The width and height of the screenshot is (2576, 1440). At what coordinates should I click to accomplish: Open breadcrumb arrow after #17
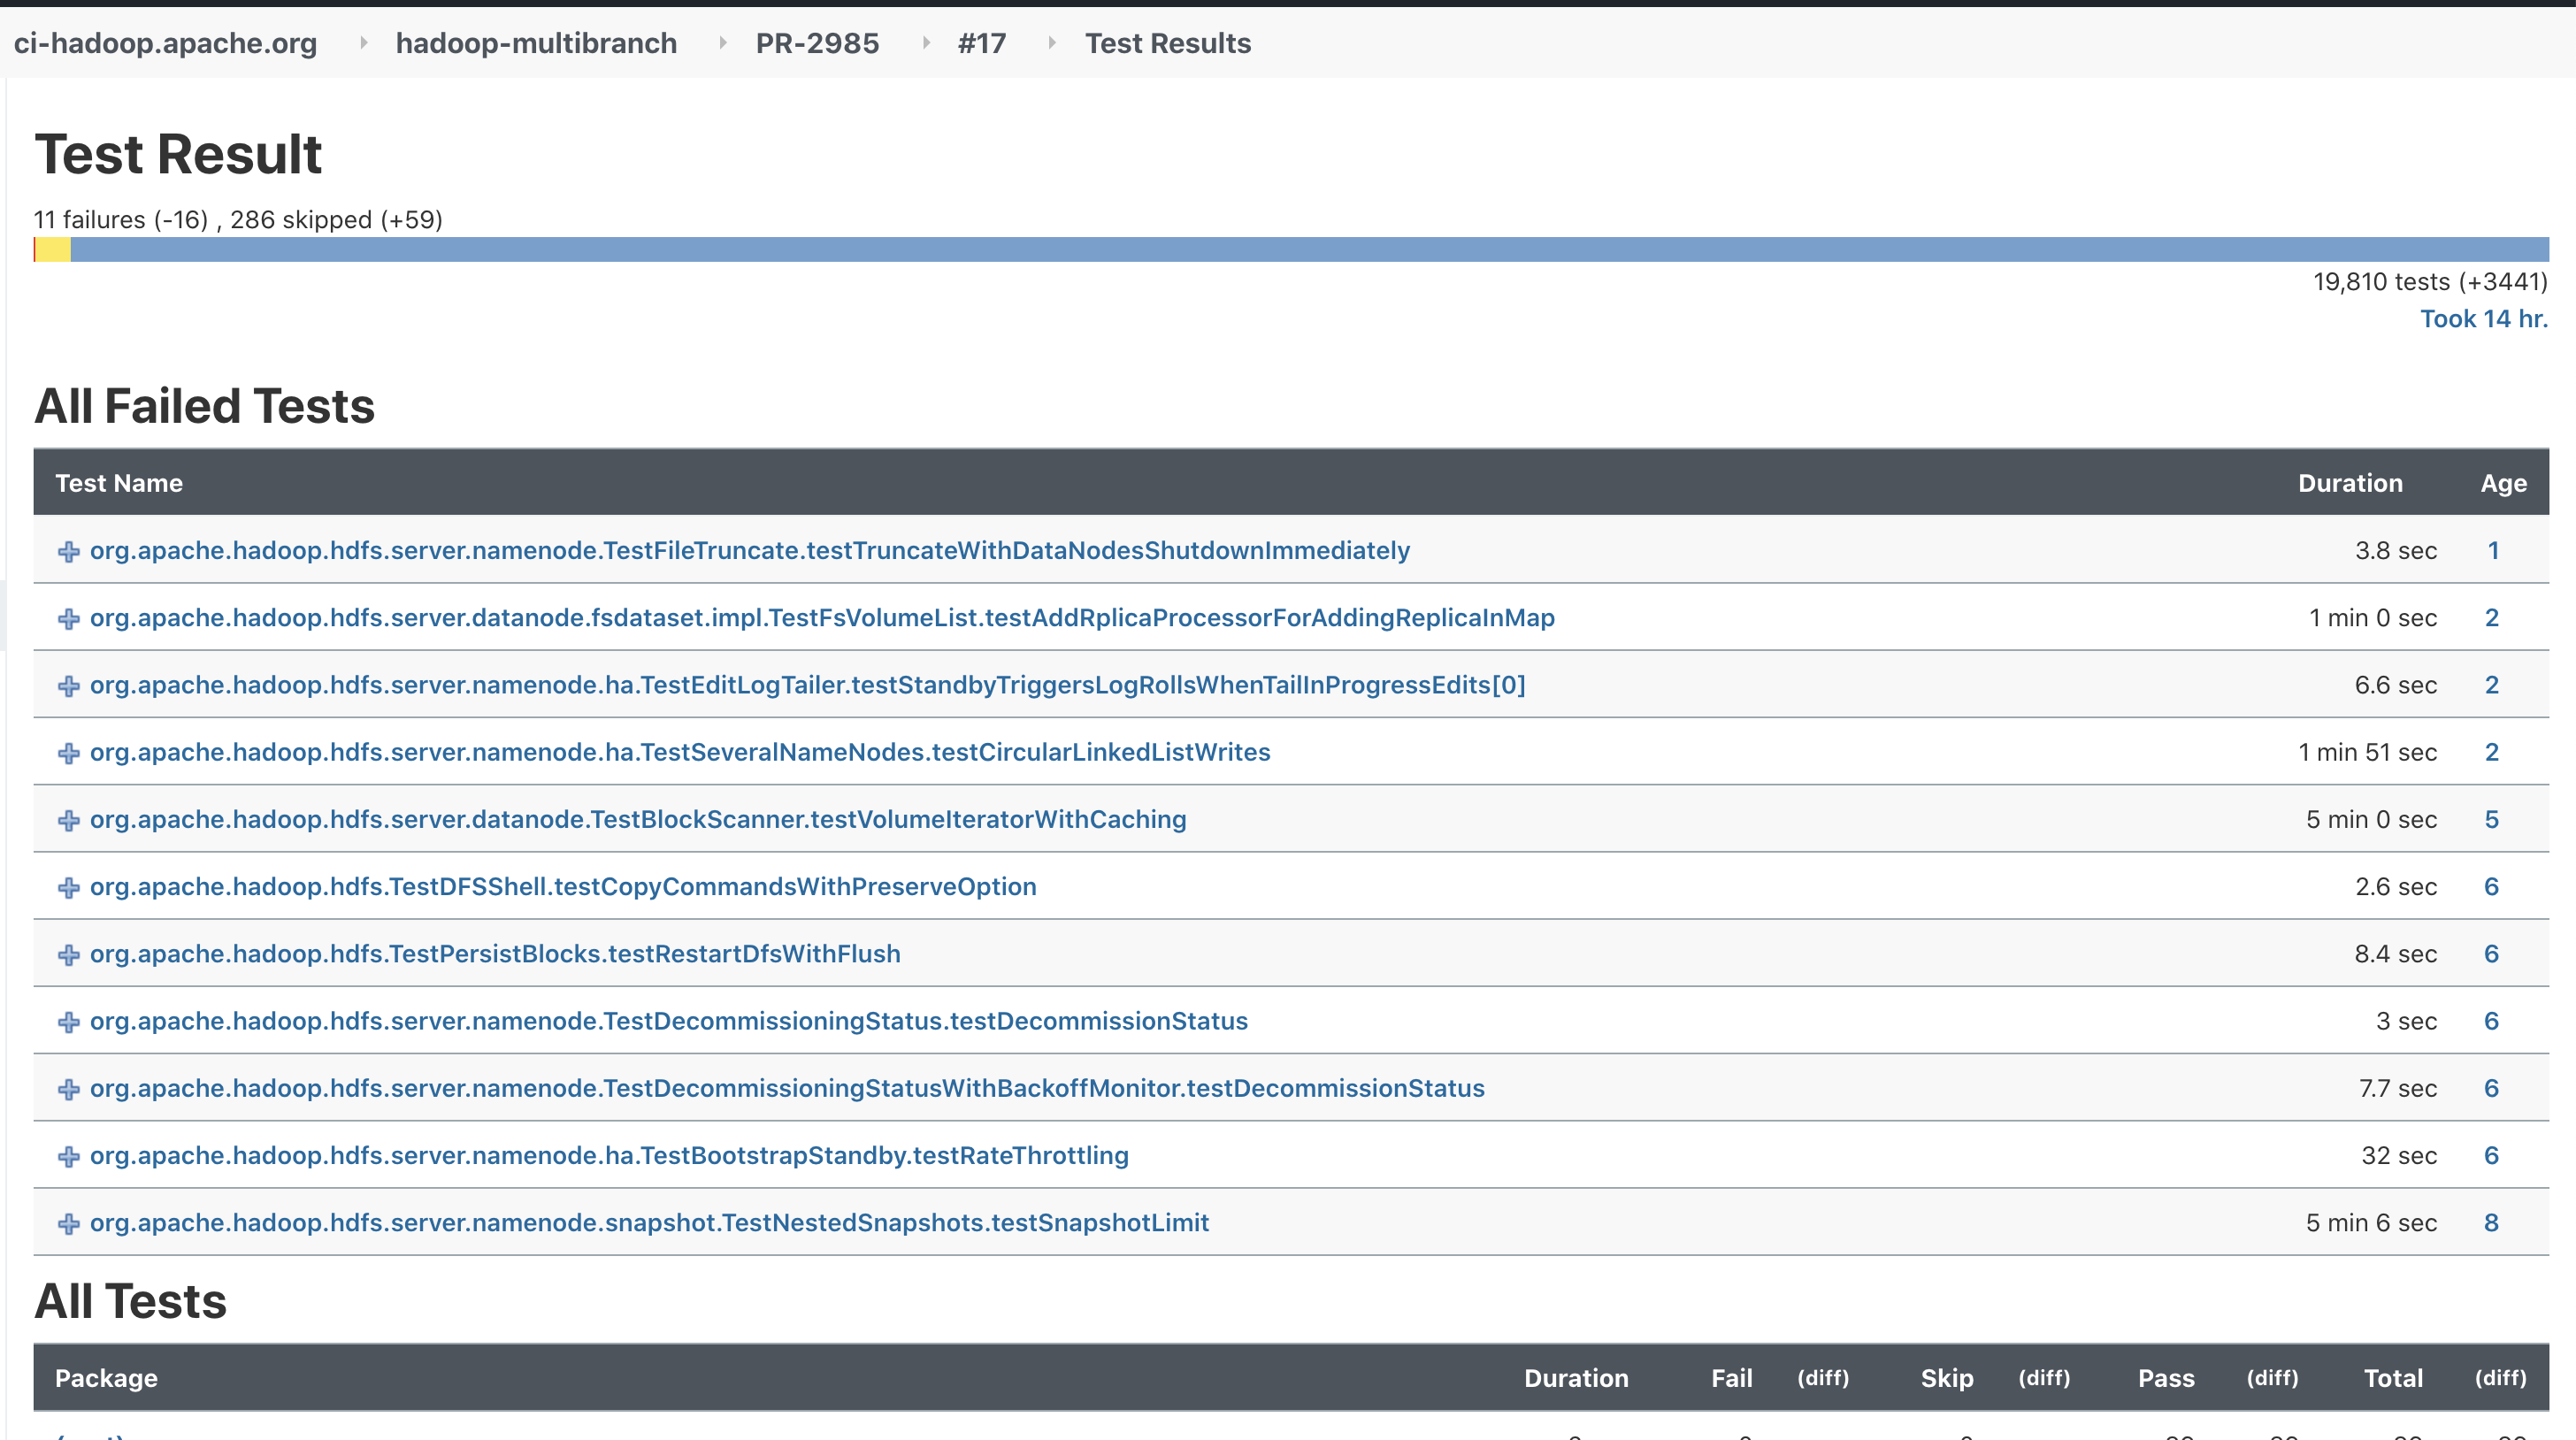pos(1051,43)
